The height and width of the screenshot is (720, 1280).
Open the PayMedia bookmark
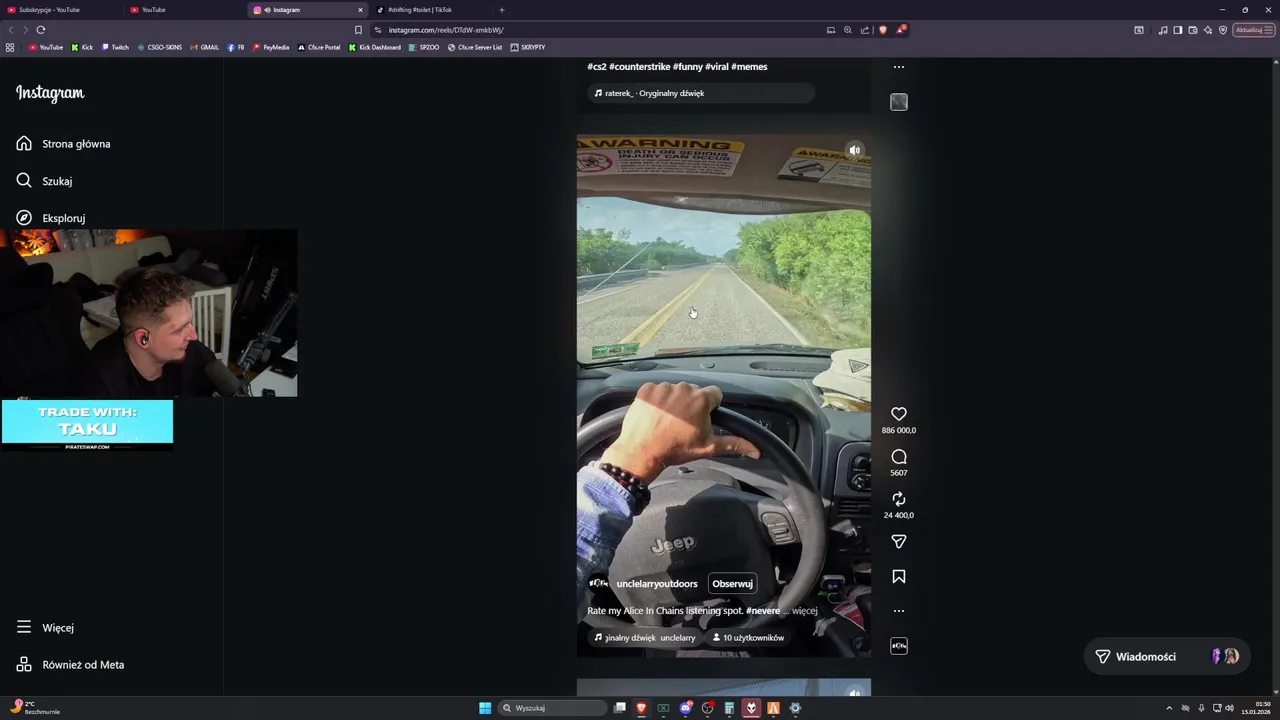[x=271, y=47]
